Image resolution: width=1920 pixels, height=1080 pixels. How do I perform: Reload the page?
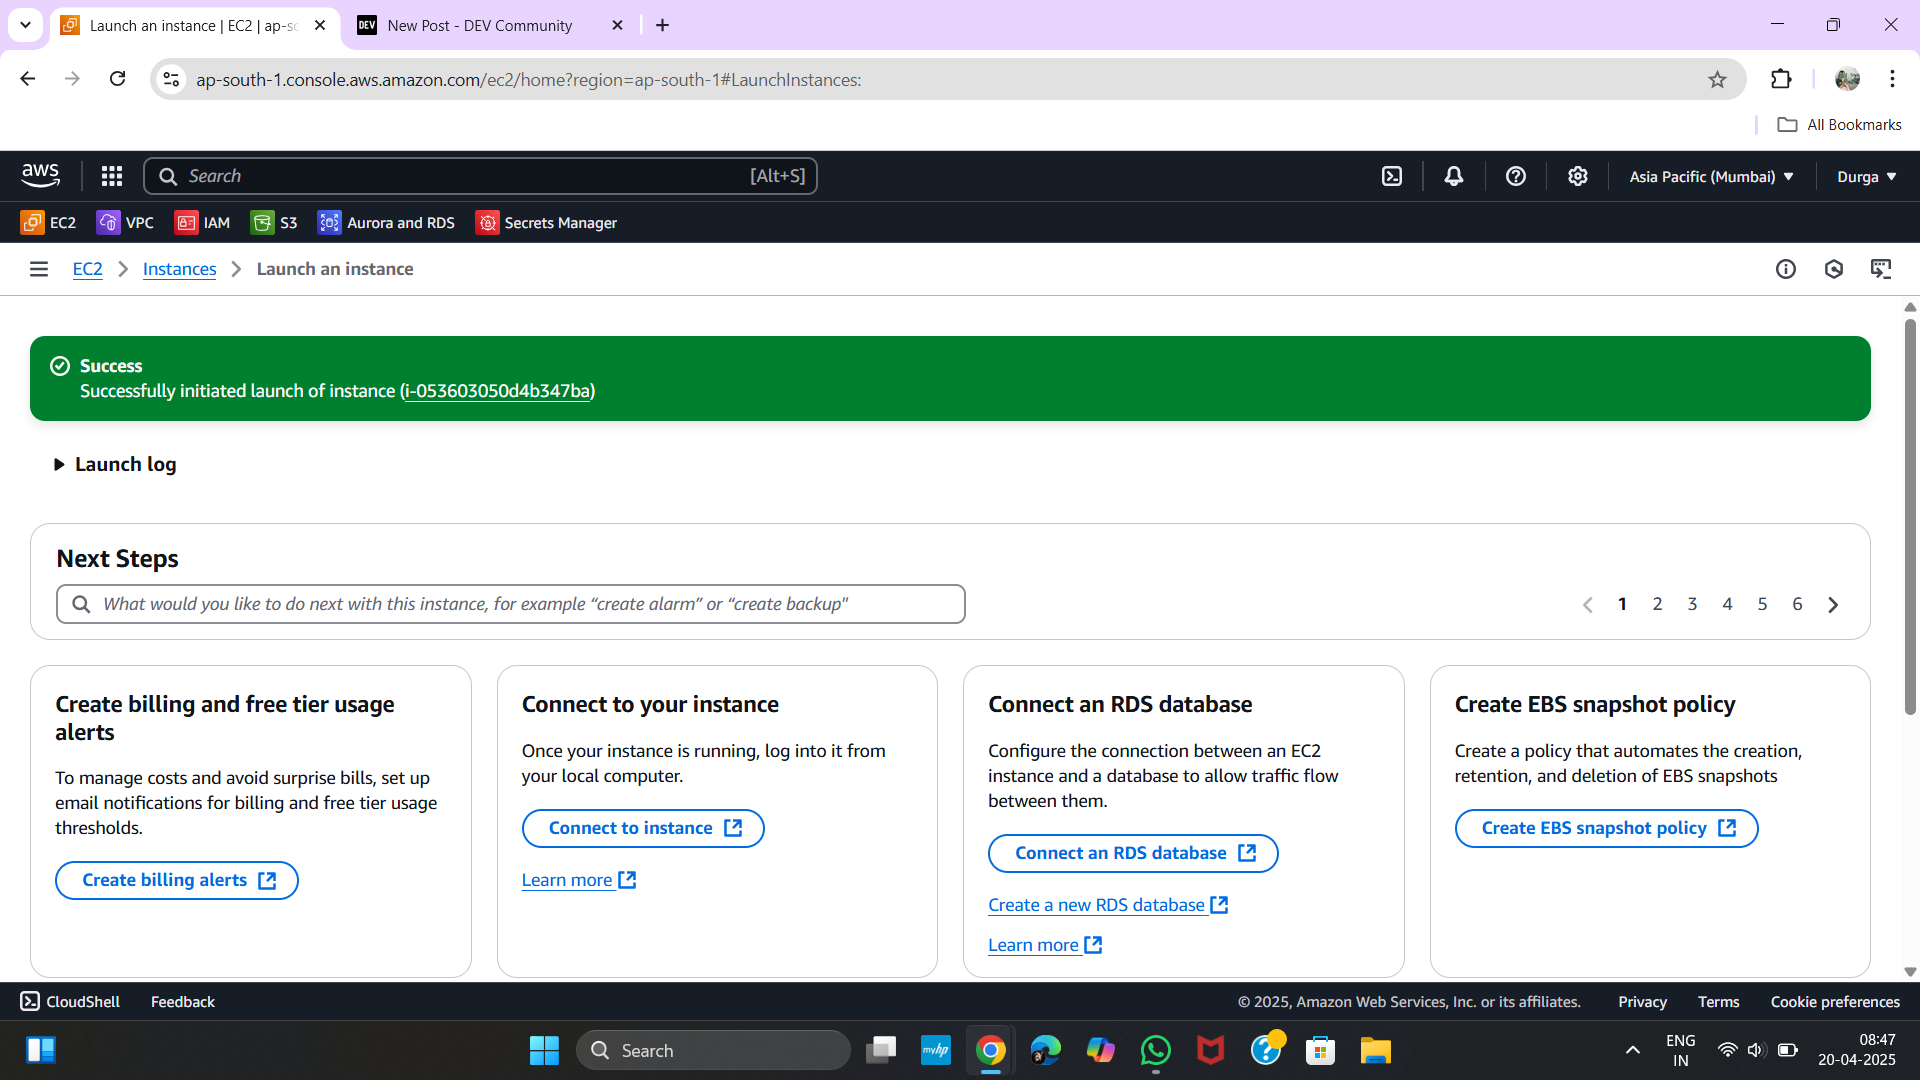117,79
